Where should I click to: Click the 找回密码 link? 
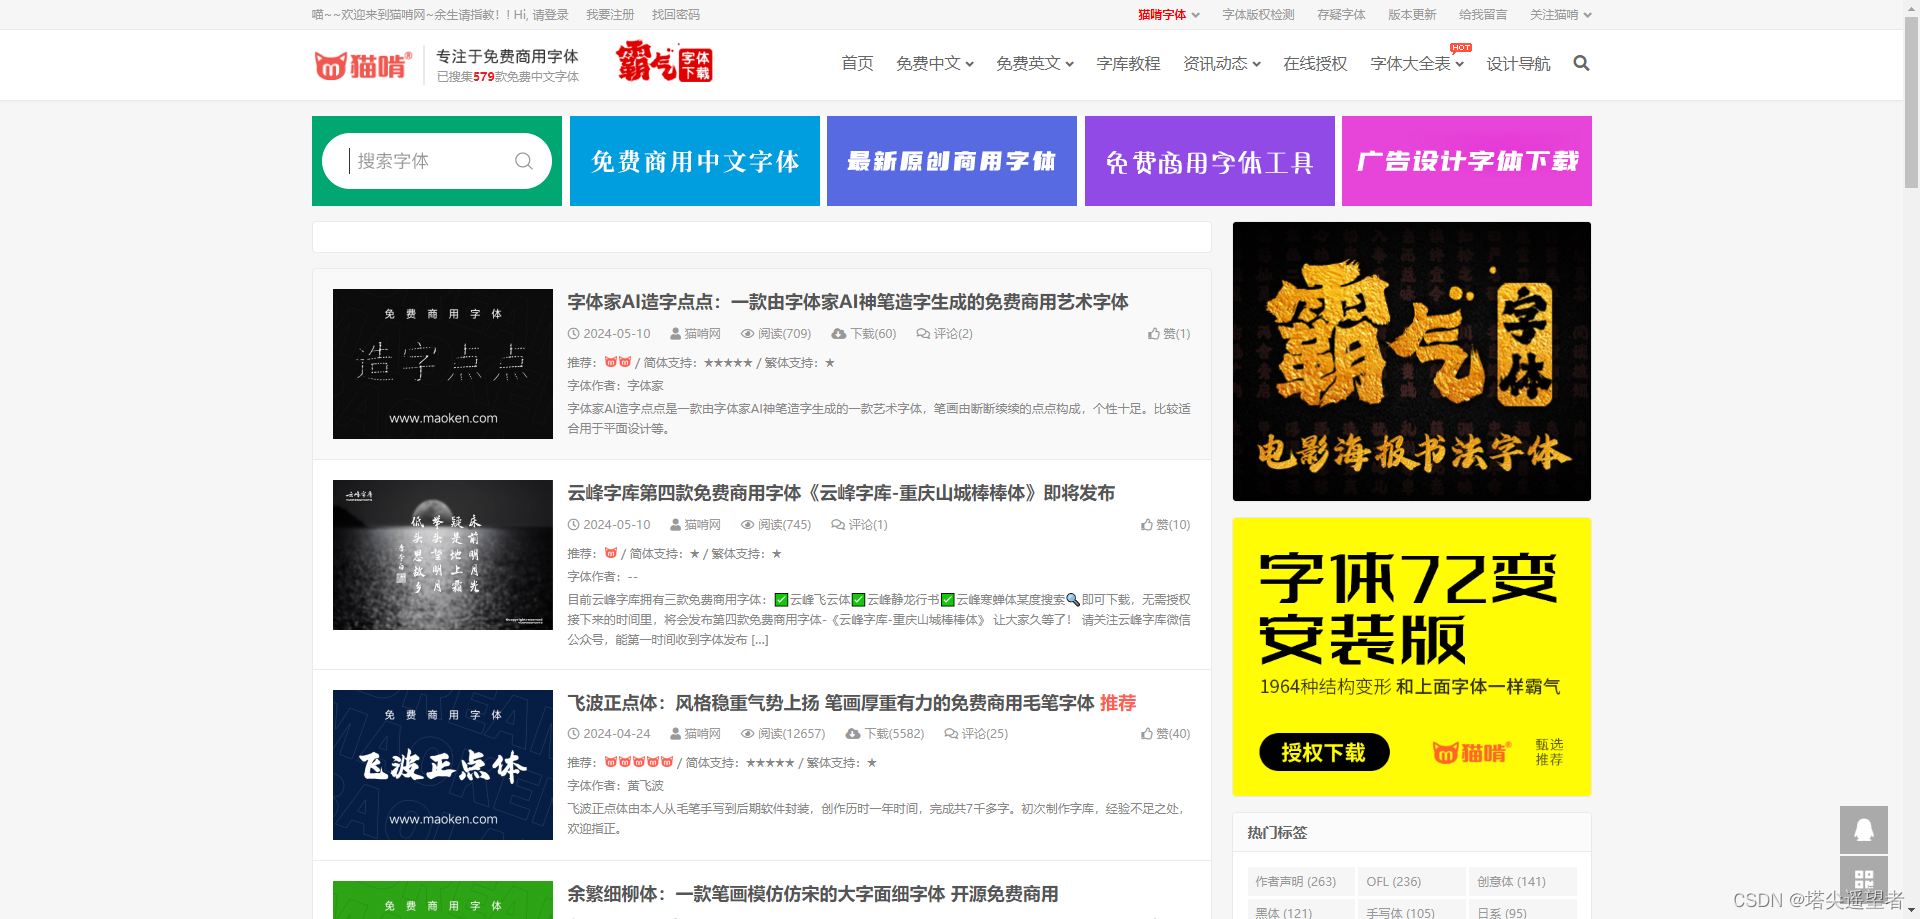tap(676, 15)
